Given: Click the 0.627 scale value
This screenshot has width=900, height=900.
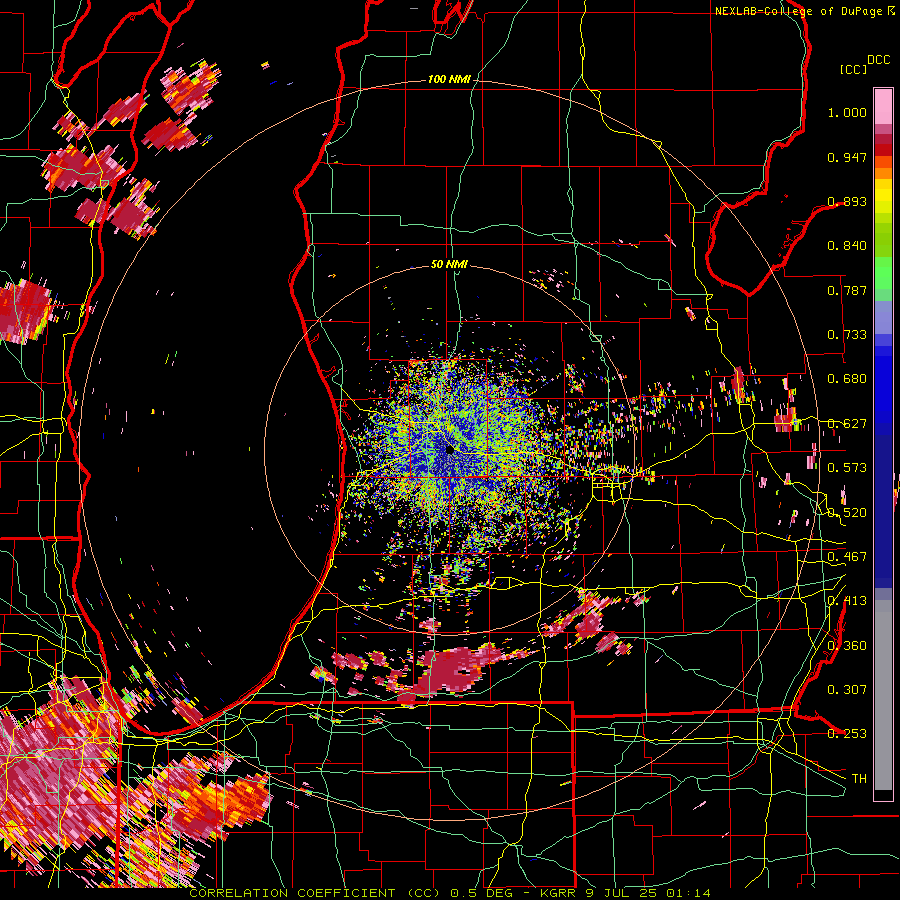Looking at the screenshot, I should pos(847,424).
